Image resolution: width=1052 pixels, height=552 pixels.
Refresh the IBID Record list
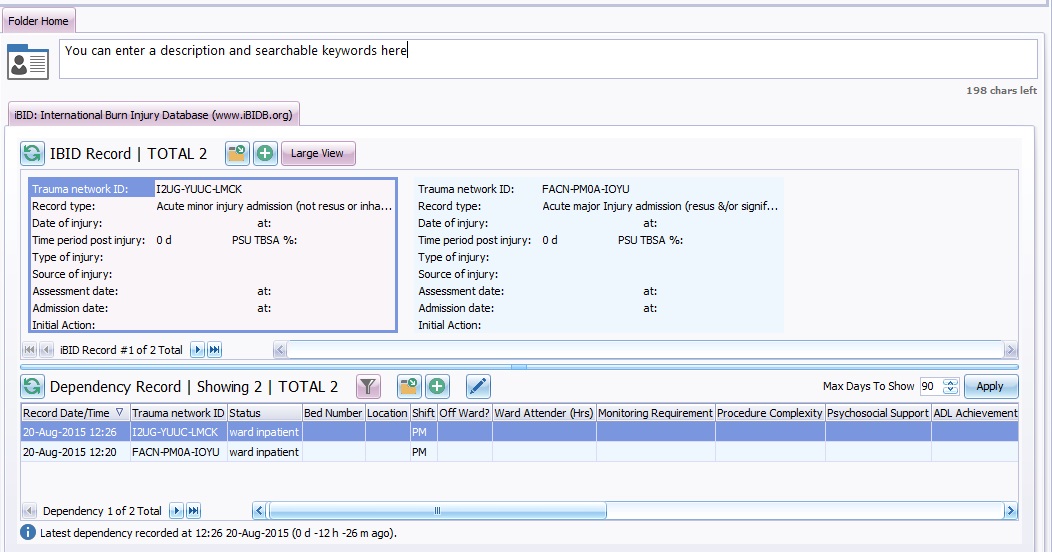click(32, 154)
